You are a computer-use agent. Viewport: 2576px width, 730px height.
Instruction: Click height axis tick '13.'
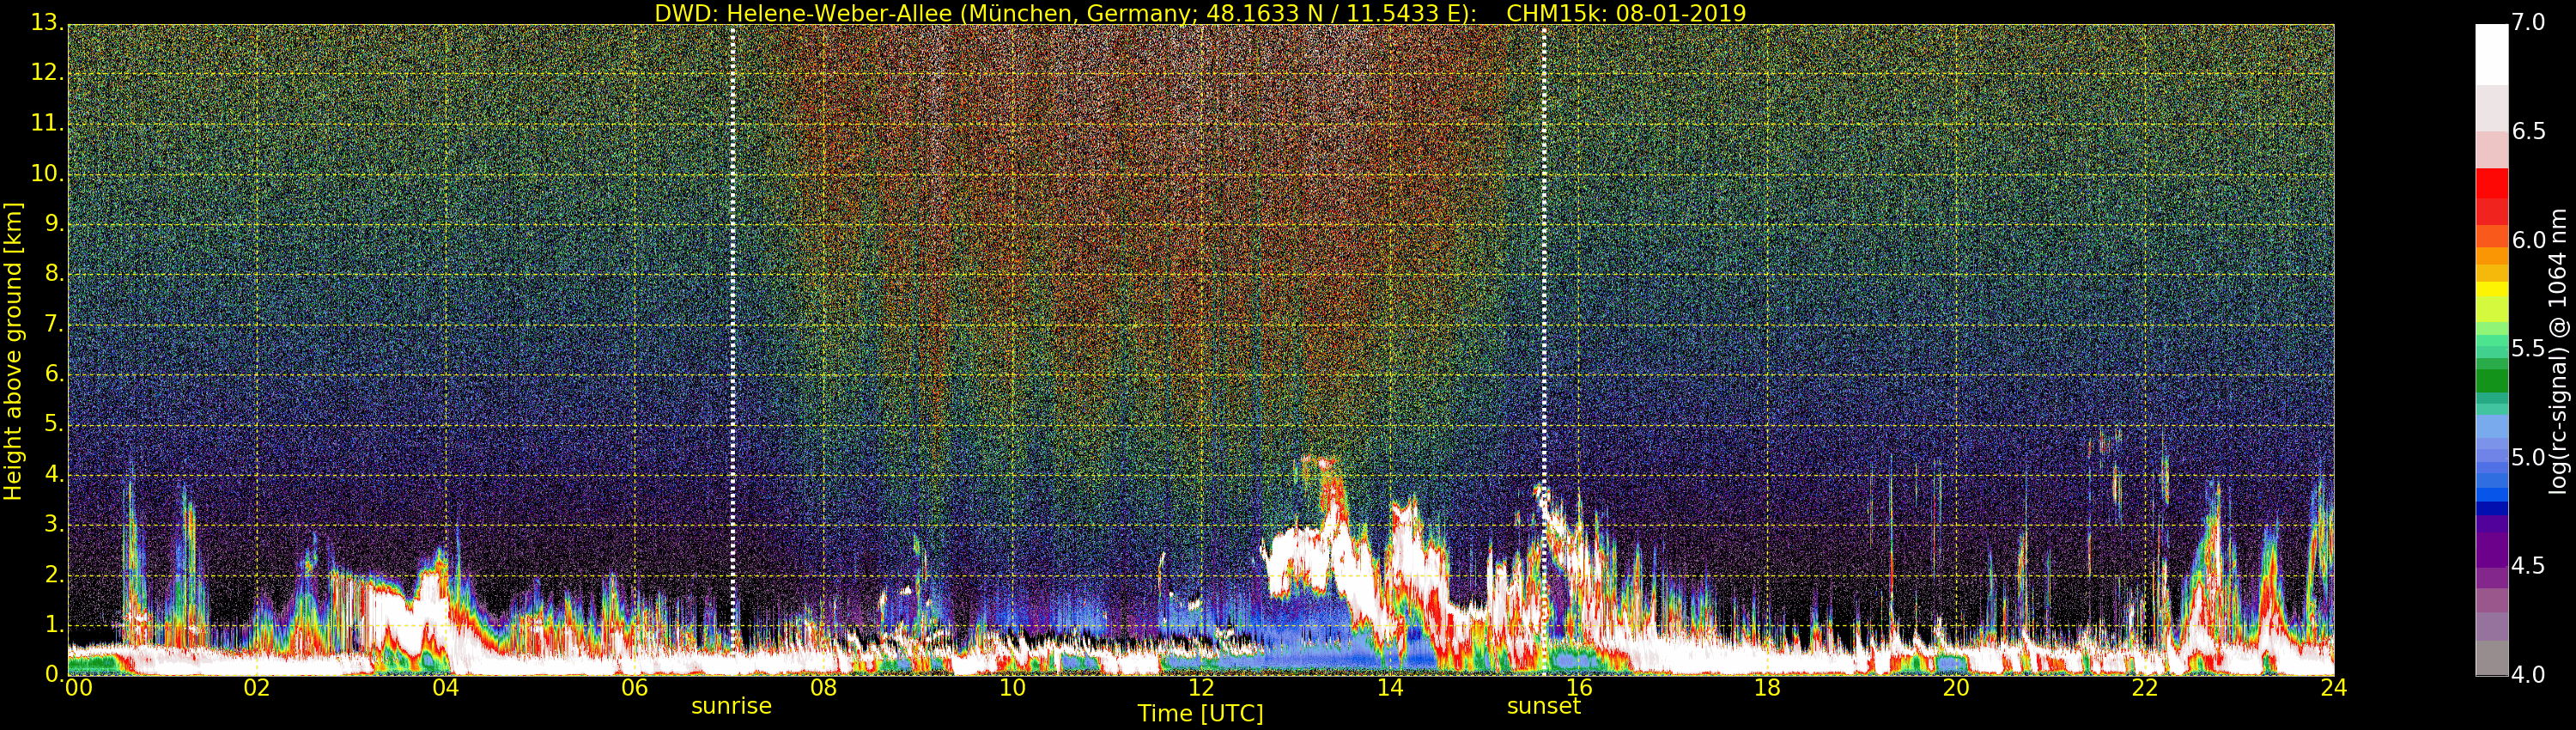(x=47, y=22)
